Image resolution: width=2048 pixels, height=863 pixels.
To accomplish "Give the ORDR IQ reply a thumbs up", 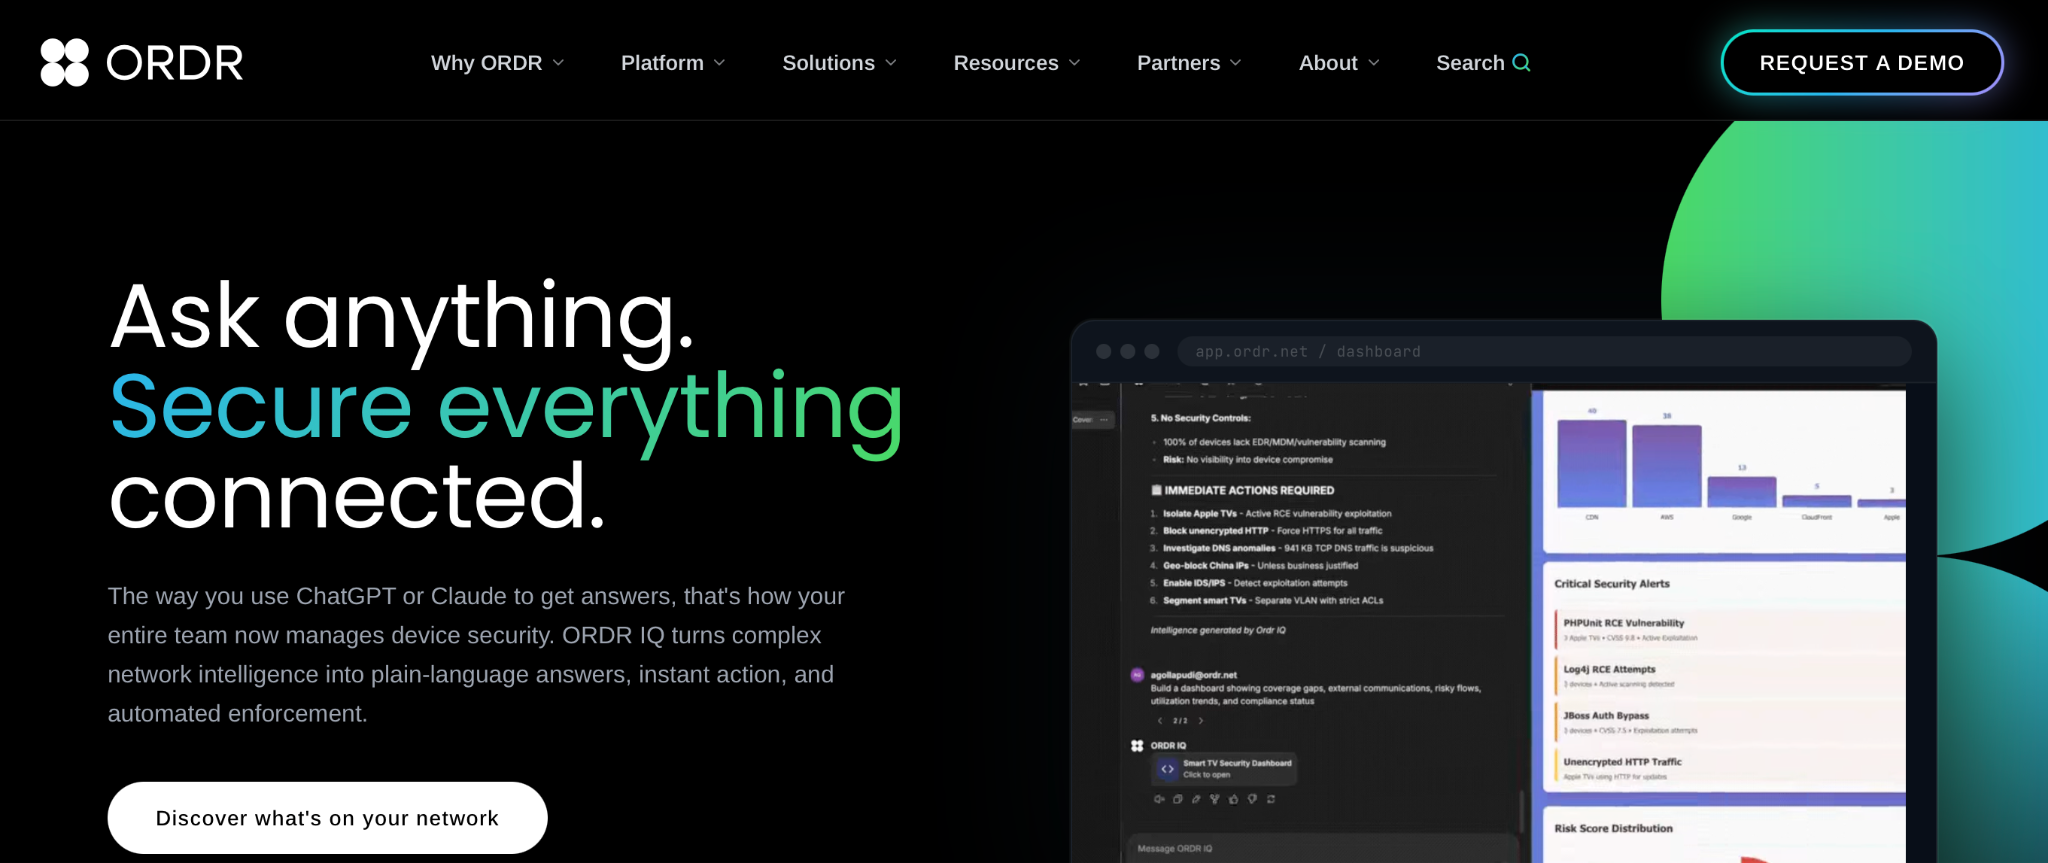I will [x=1233, y=799].
